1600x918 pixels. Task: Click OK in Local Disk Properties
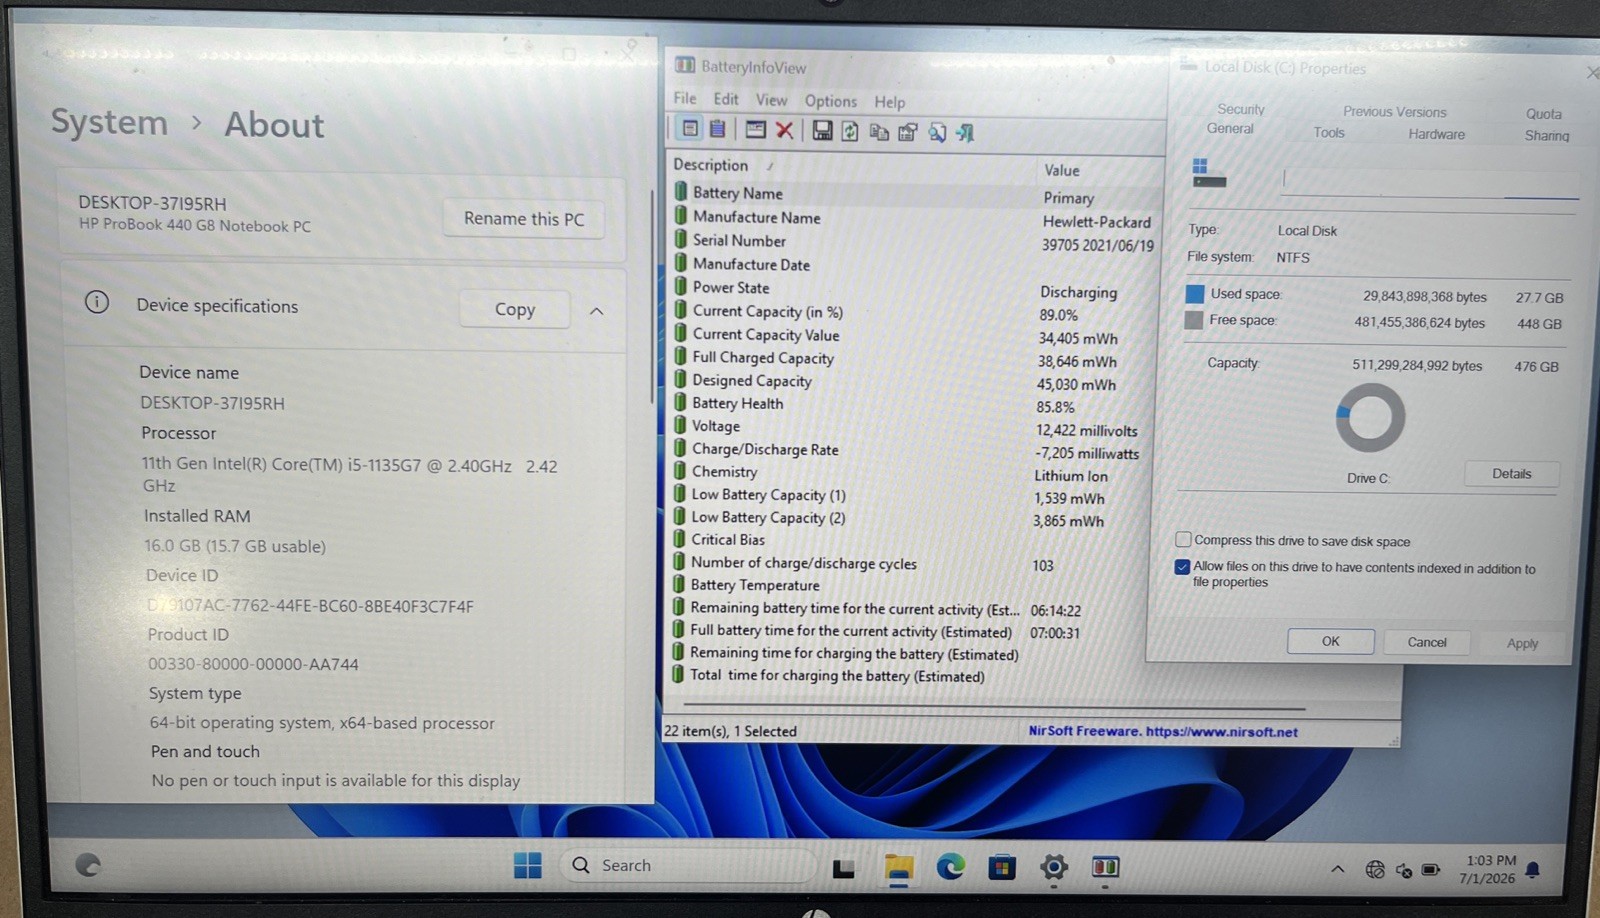[x=1330, y=641]
